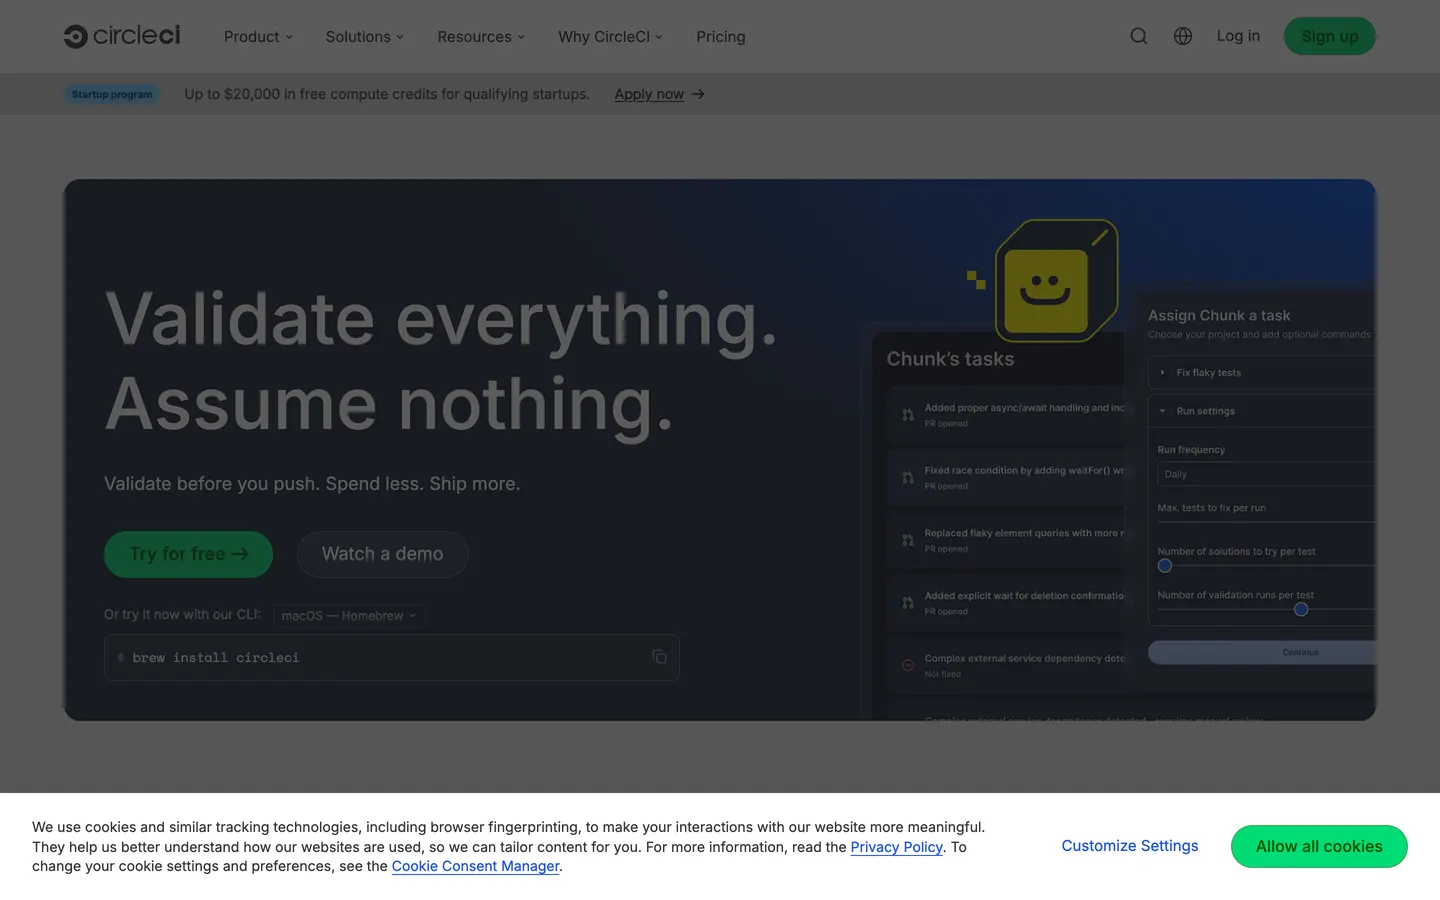Image resolution: width=1440 pixels, height=900 pixels.
Task: Collapse the Run settings section
Action: click(1262, 411)
